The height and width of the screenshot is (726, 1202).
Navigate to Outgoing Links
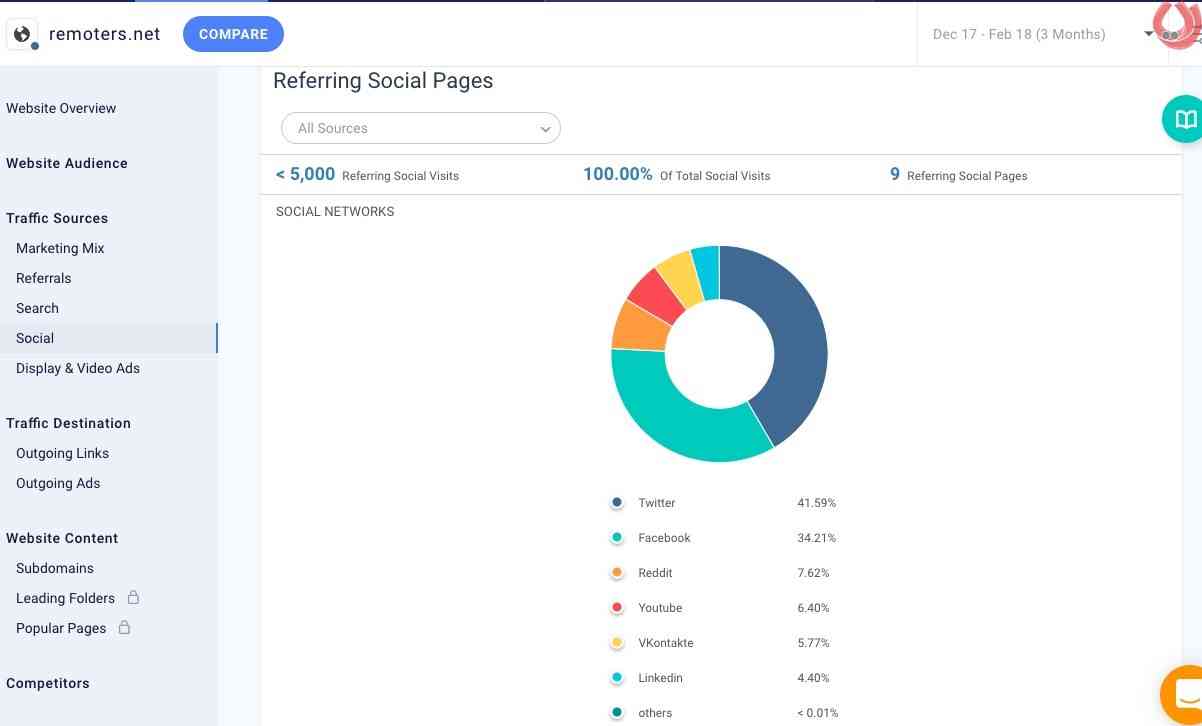click(x=62, y=453)
